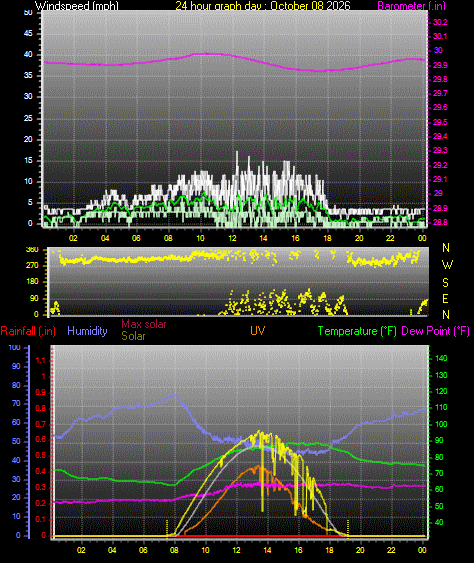Click the E compass direction label

pos(445,299)
